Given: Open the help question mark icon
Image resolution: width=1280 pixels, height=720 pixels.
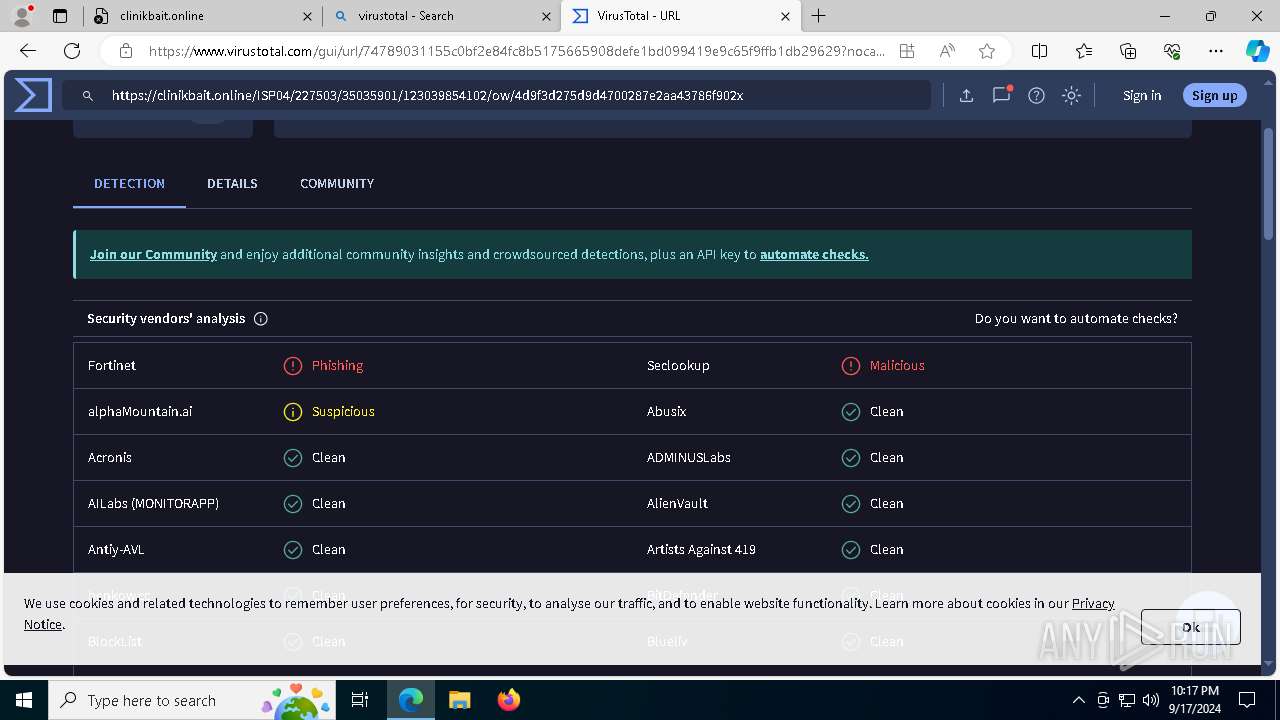Looking at the screenshot, I should (x=1036, y=95).
